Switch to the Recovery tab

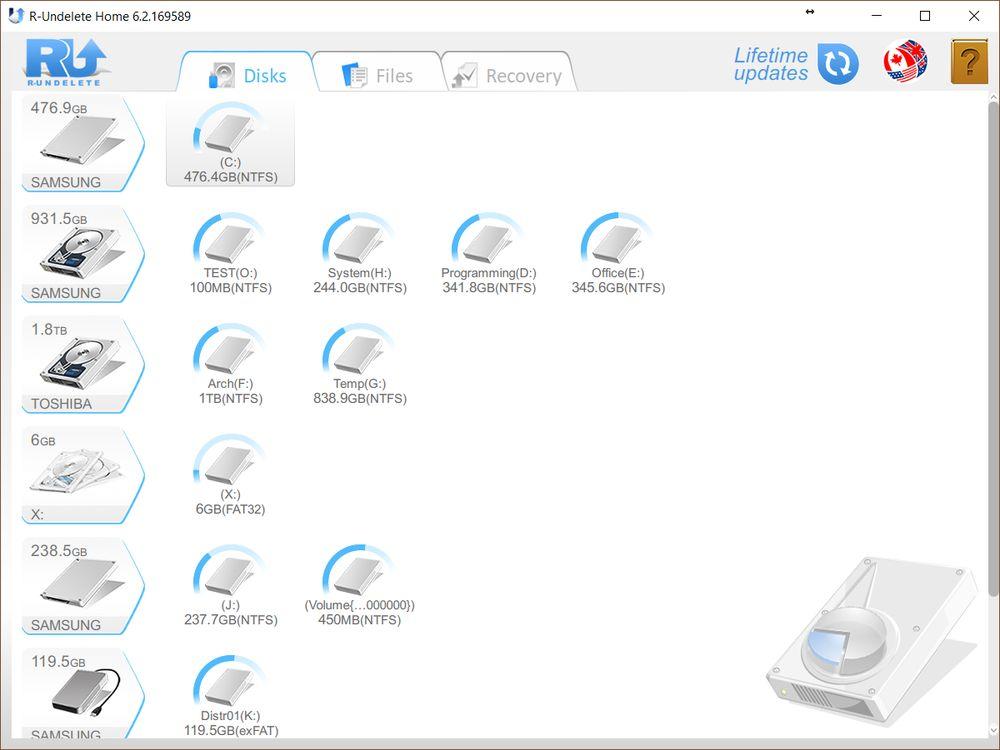click(509, 73)
